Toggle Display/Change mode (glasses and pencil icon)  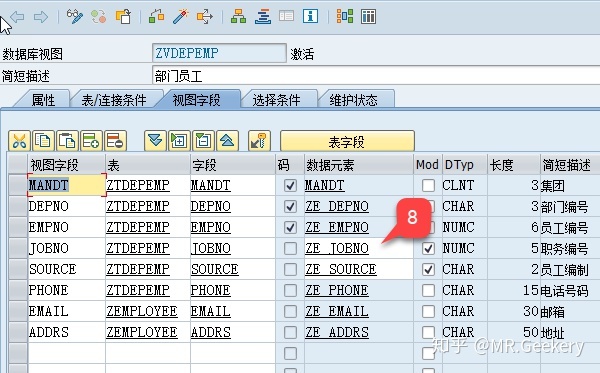pos(75,16)
